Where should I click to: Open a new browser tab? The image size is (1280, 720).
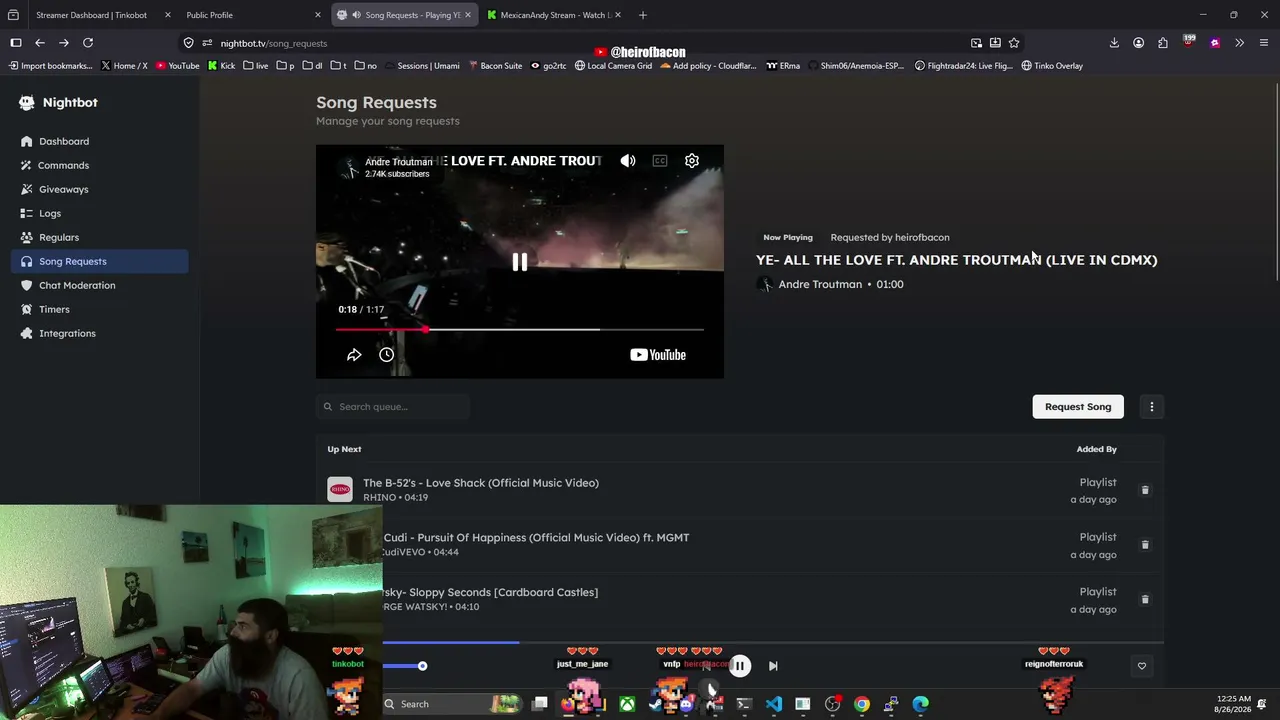(643, 15)
